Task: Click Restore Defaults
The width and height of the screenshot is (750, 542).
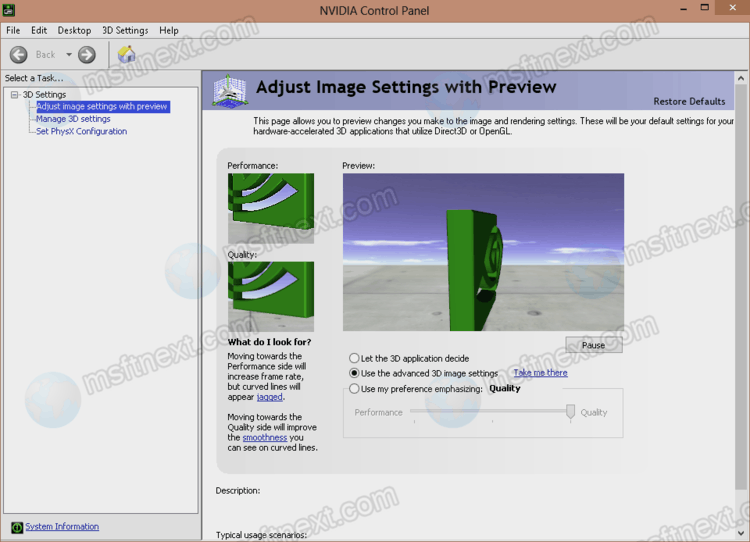Action: pyautogui.click(x=689, y=101)
